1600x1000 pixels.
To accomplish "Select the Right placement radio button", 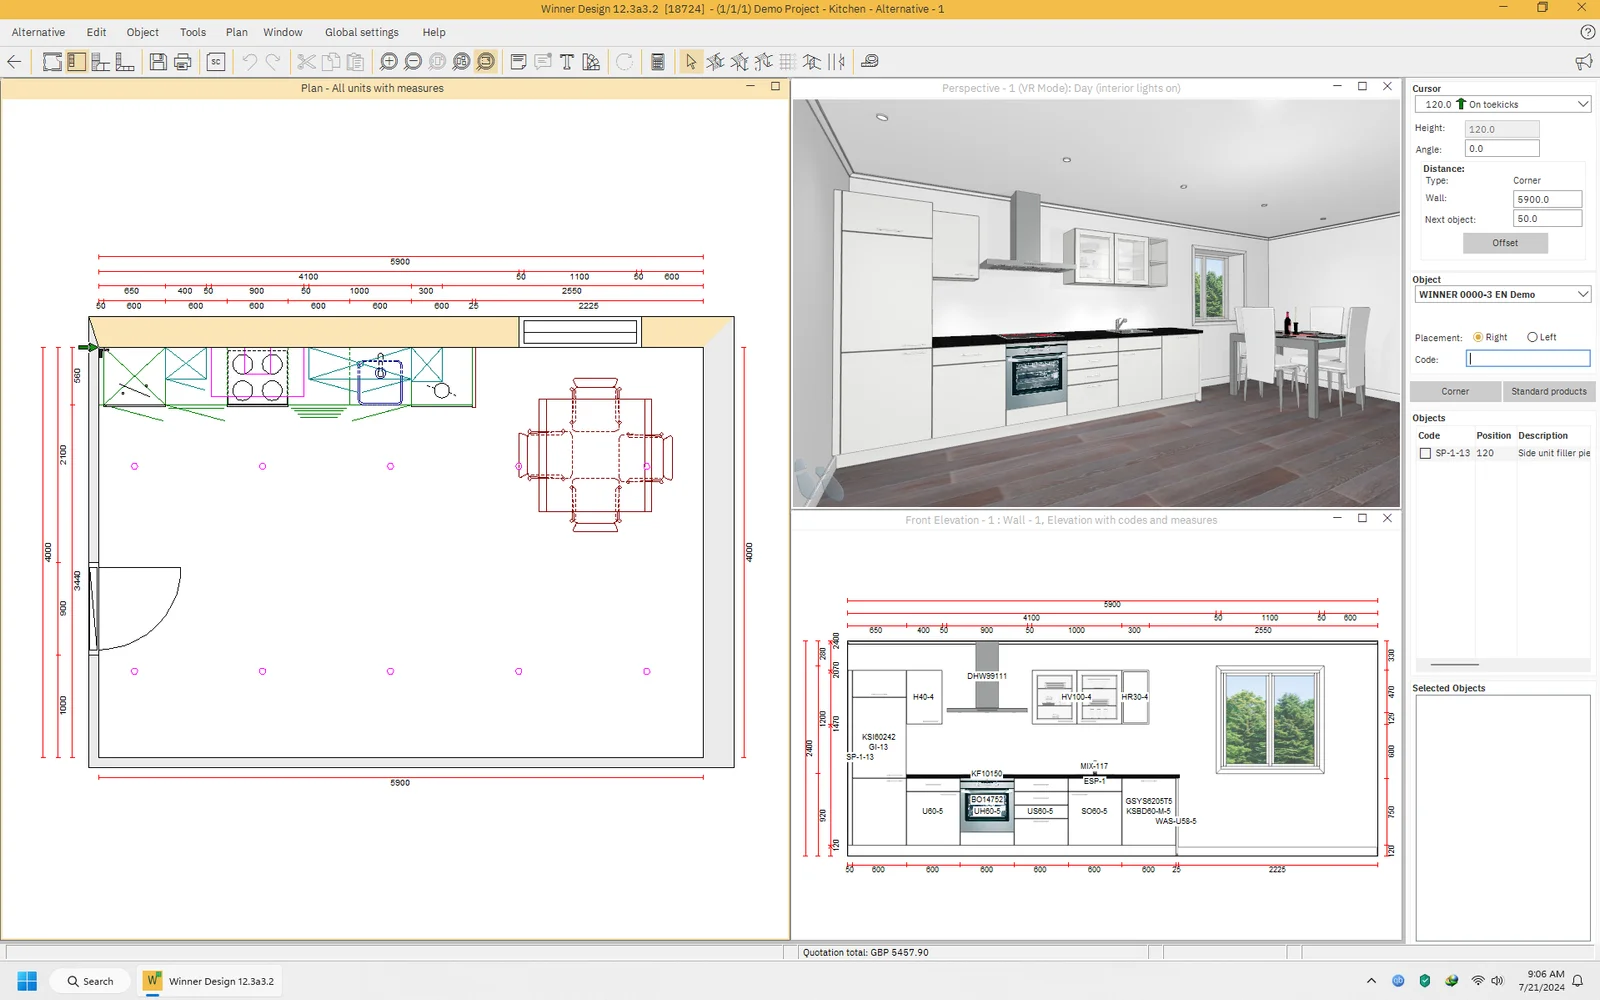I will [x=1477, y=337].
